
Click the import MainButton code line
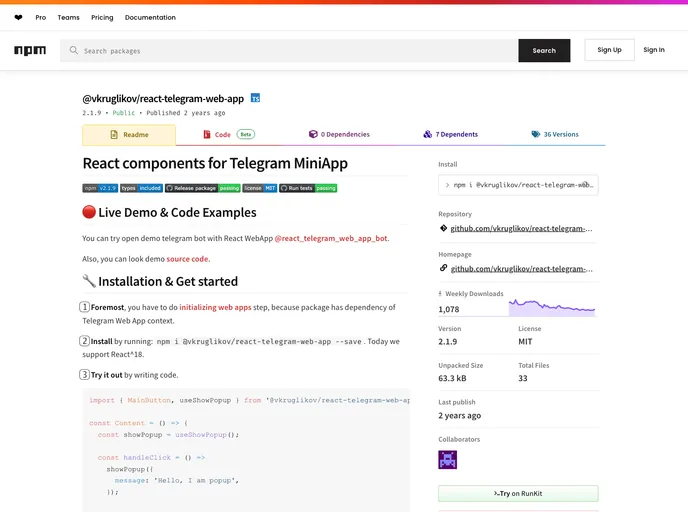coord(249,400)
